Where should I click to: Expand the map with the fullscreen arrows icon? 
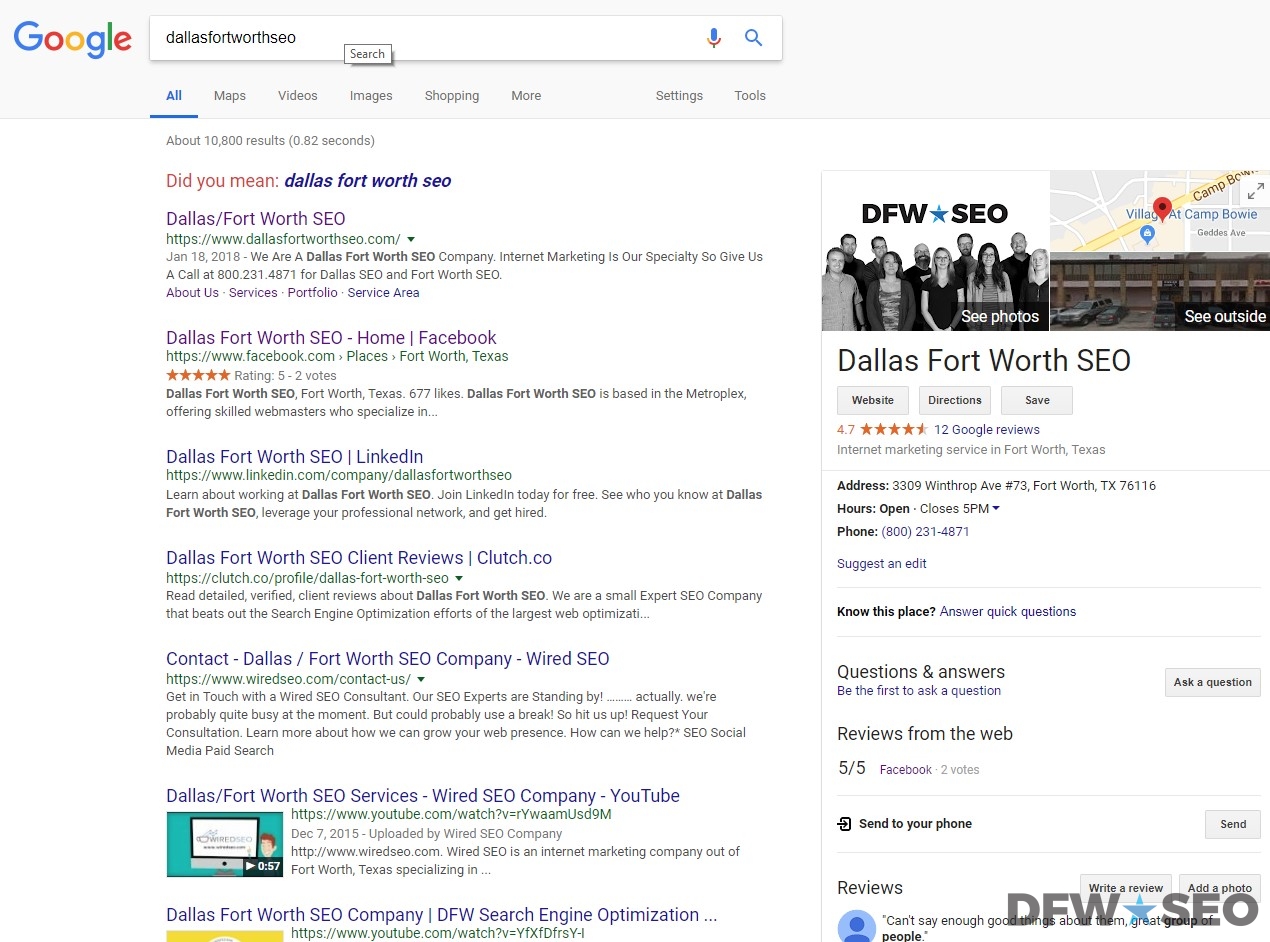(x=1255, y=191)
